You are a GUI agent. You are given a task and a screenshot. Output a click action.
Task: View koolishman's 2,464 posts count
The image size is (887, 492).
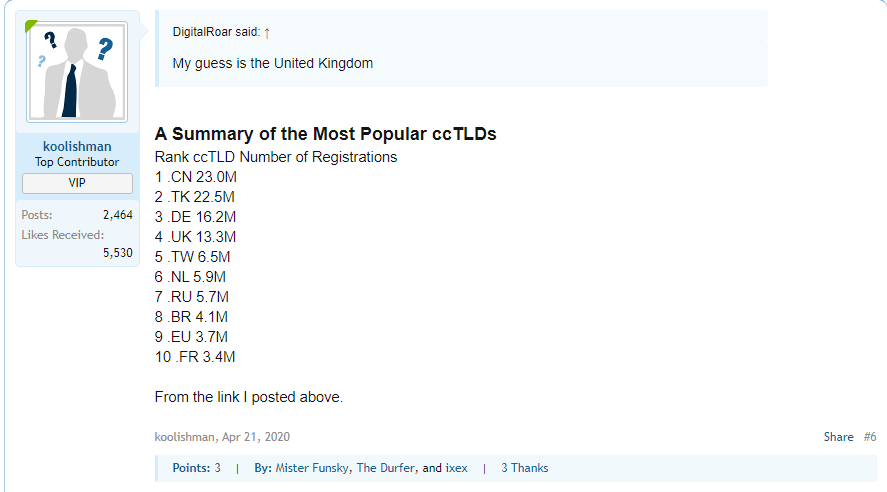click(117, 215)
